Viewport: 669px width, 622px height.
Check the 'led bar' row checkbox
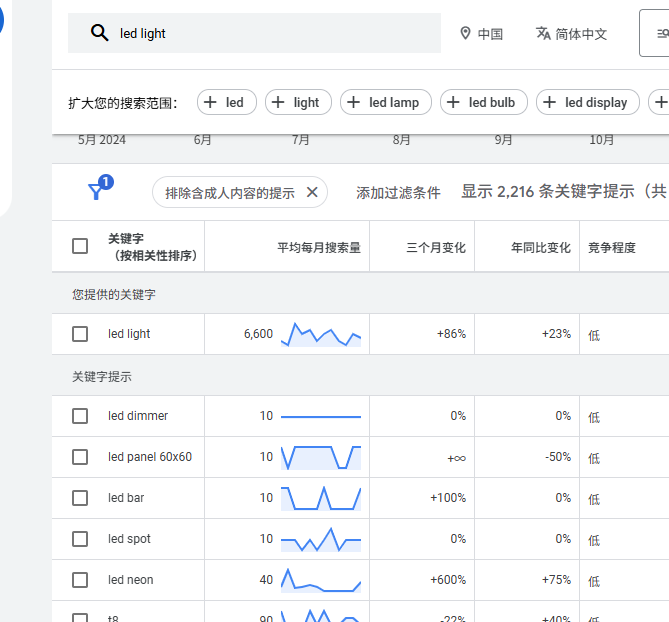point(80,498)
